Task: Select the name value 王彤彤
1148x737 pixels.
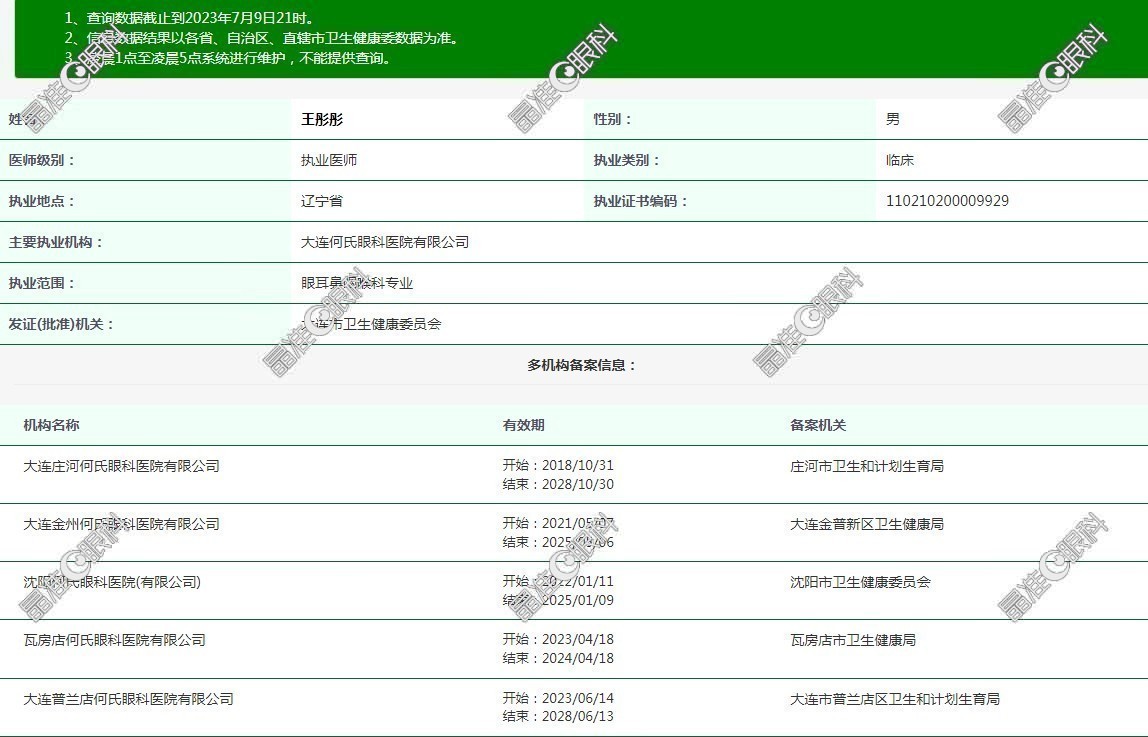Action: pos(321,119)
